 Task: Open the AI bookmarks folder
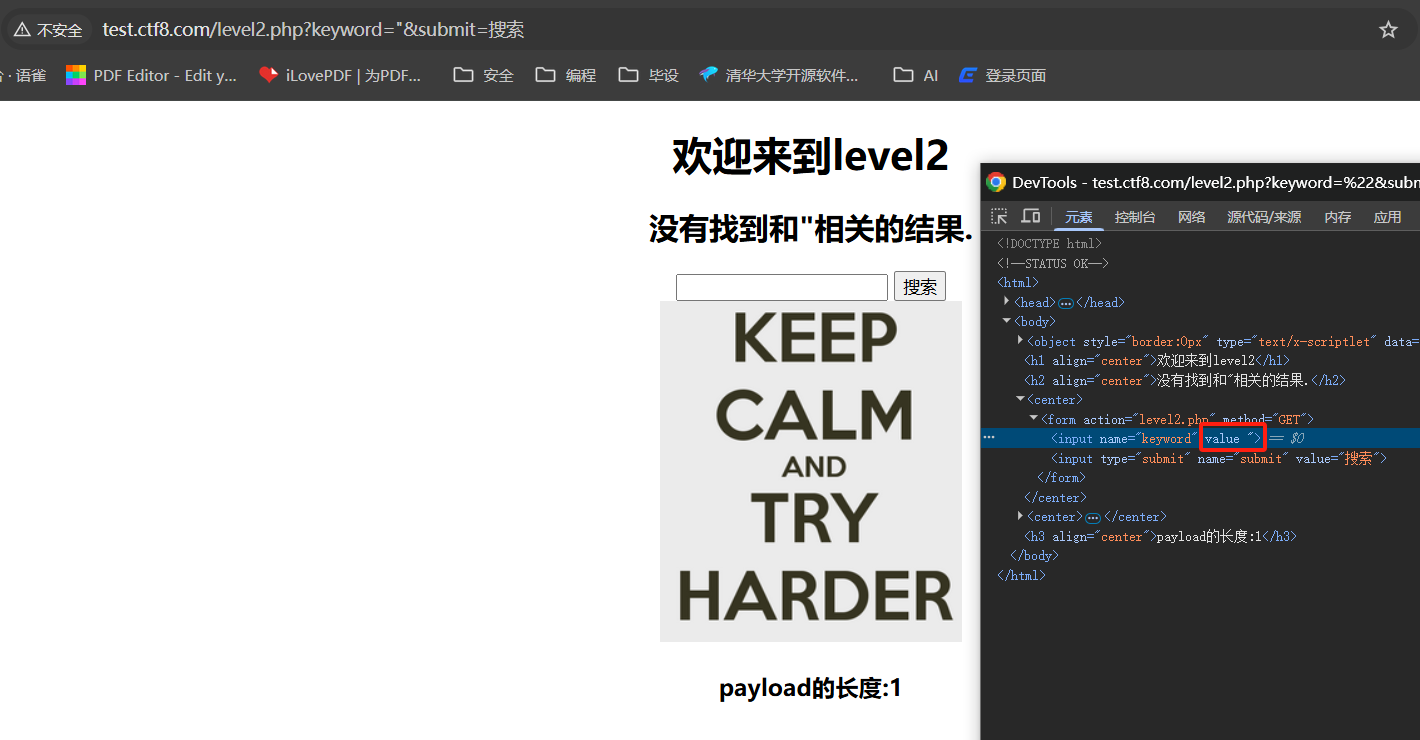pyautogui.click(x=916, y=75)
